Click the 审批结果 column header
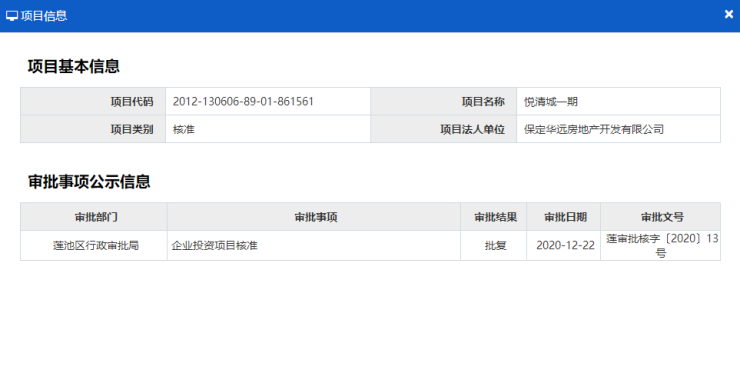 click(494, 217)
